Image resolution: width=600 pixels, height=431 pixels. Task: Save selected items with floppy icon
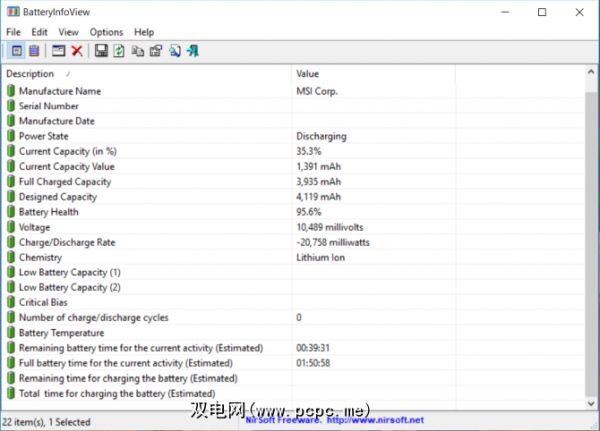pyautogui.click(x=101, y=51)
